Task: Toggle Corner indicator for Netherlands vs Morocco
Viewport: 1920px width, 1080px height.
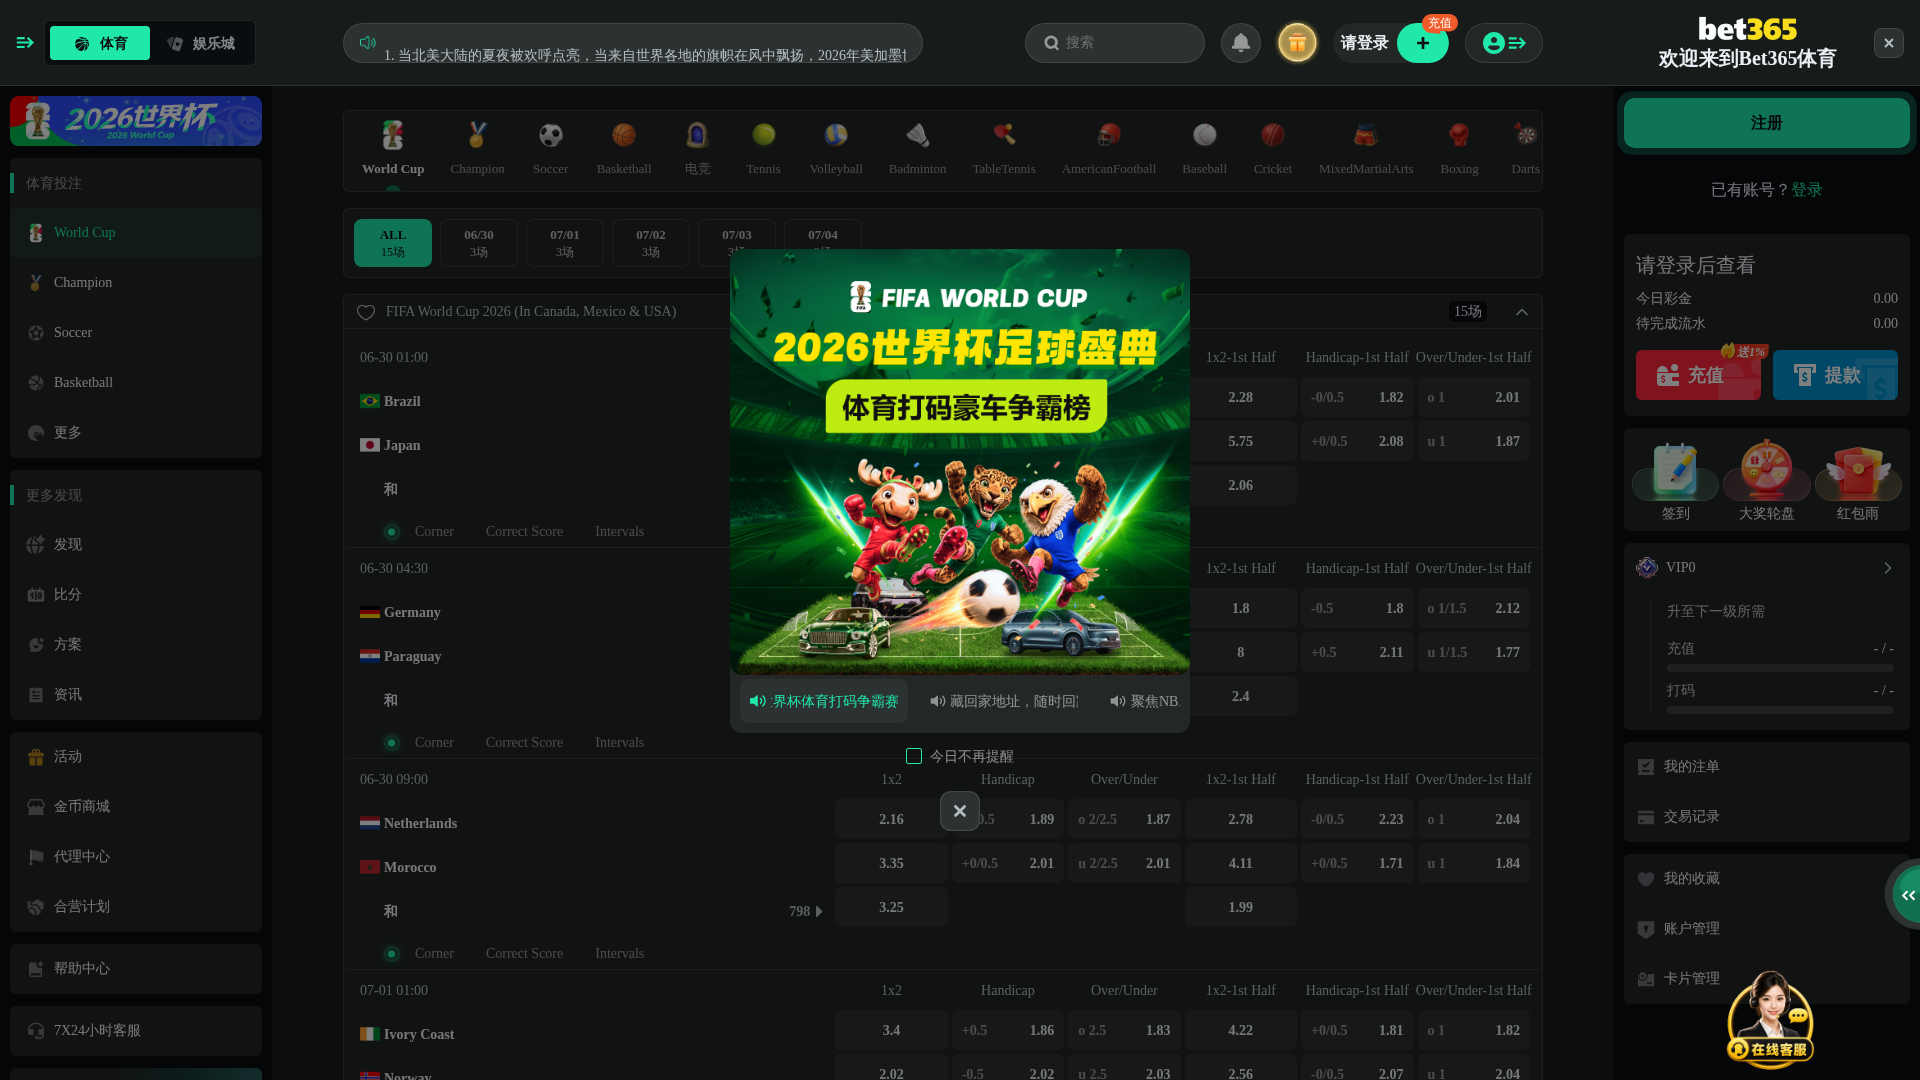Action: pos(392,954)
